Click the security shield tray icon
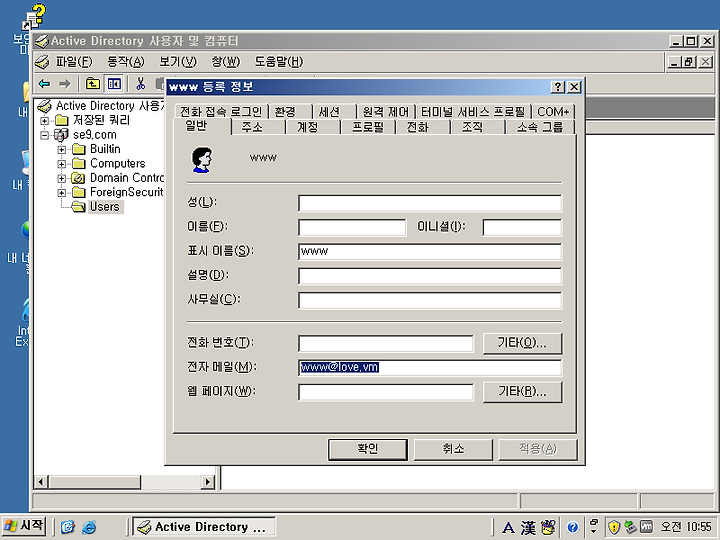Screen dimensions: 720x540 tap(614, 527)
